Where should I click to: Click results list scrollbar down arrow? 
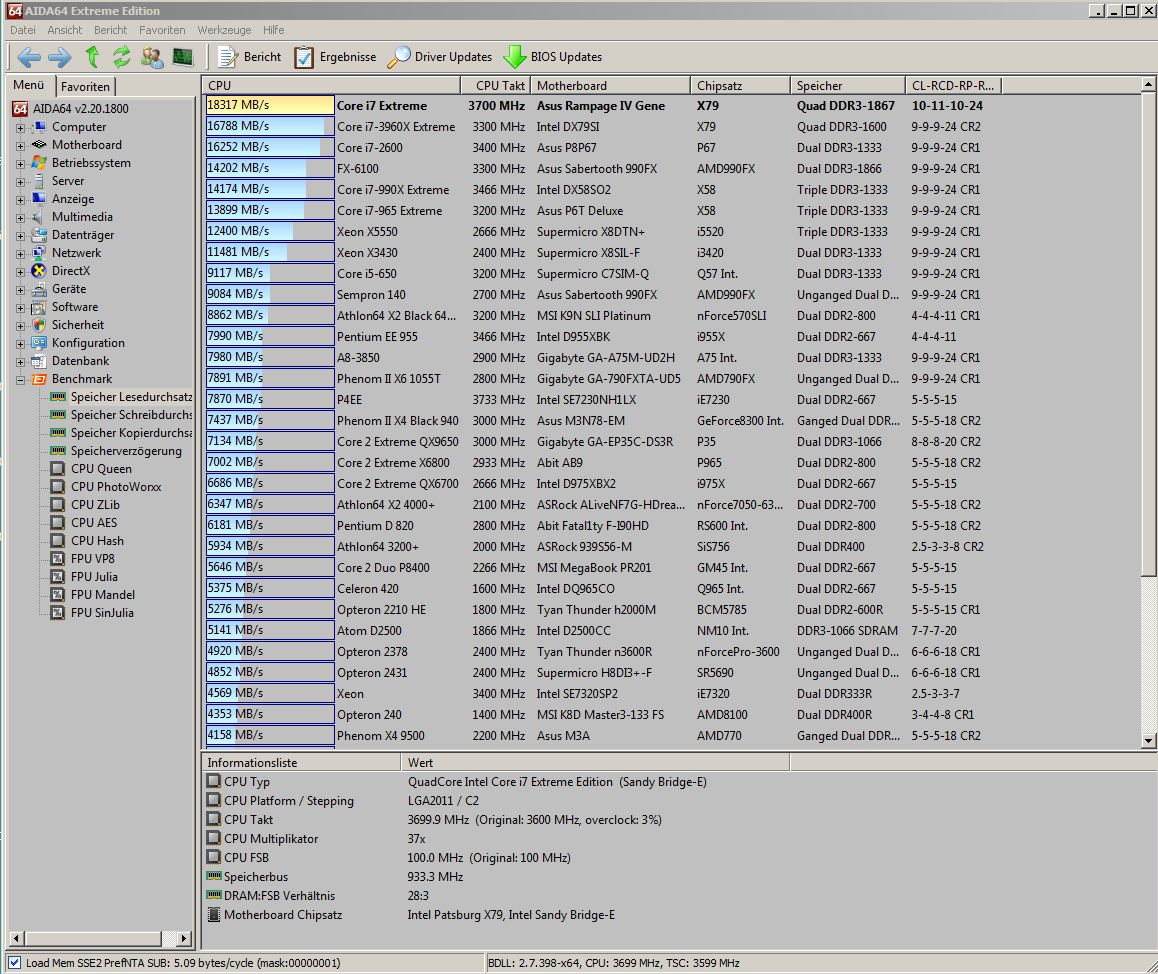click(x=1148, y=741)
